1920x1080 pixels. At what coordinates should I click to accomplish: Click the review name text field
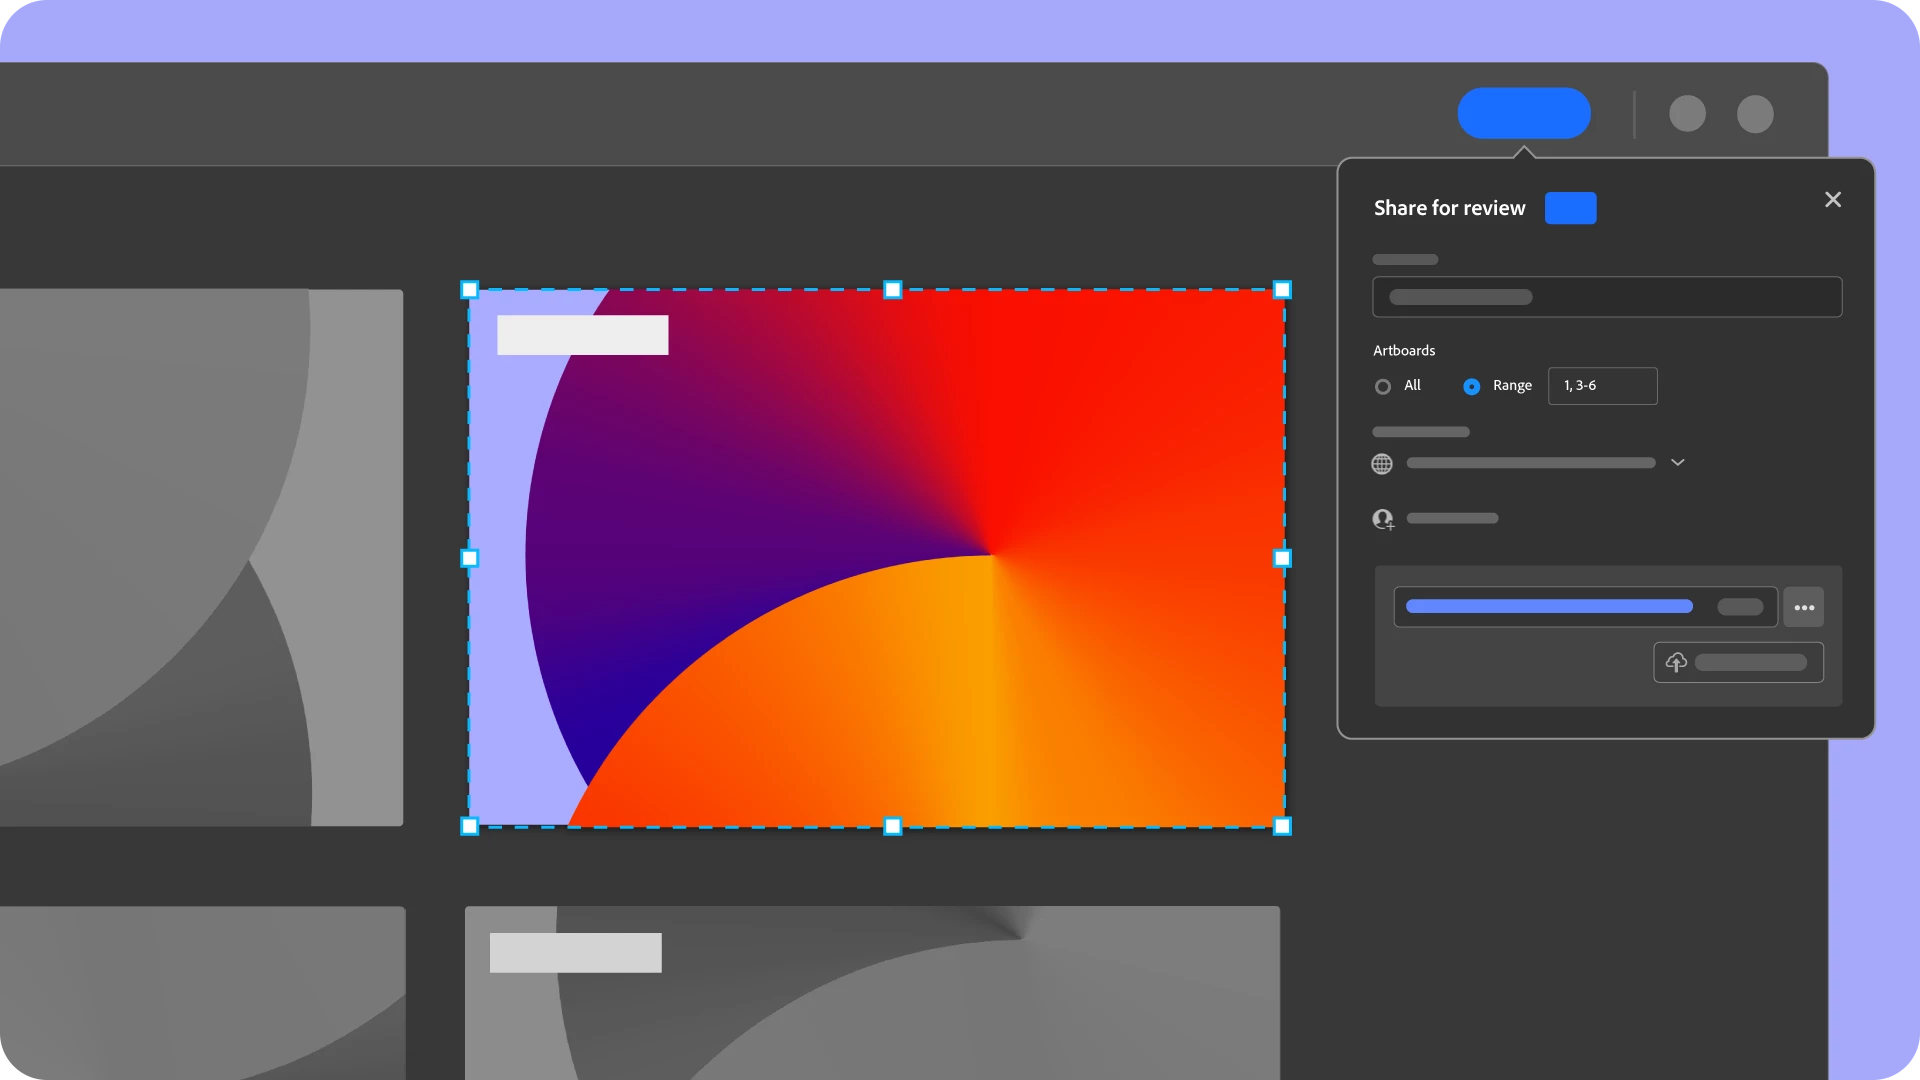pos(1606,297)
